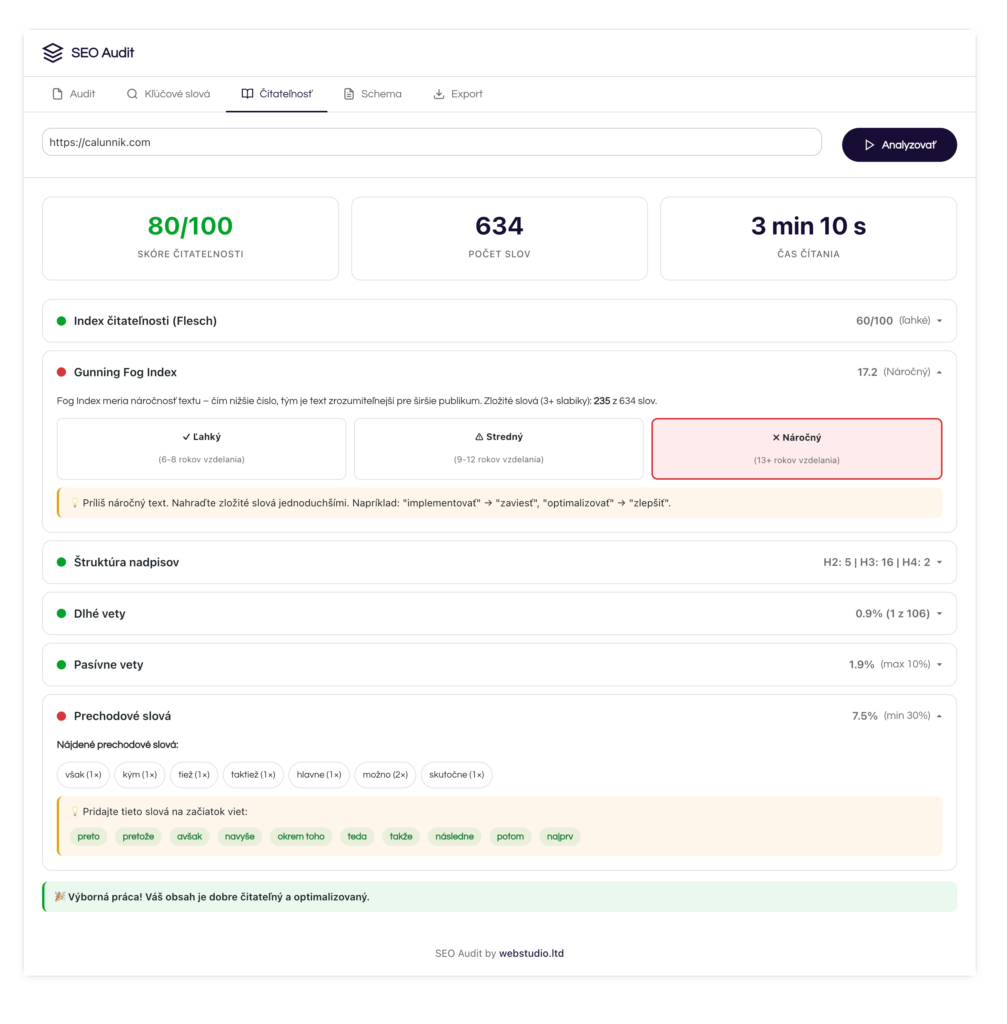Viewport: 1007px width, 1024px height.
Task: Click the 'následne' suggested word chip
Action: click(455, 837)
